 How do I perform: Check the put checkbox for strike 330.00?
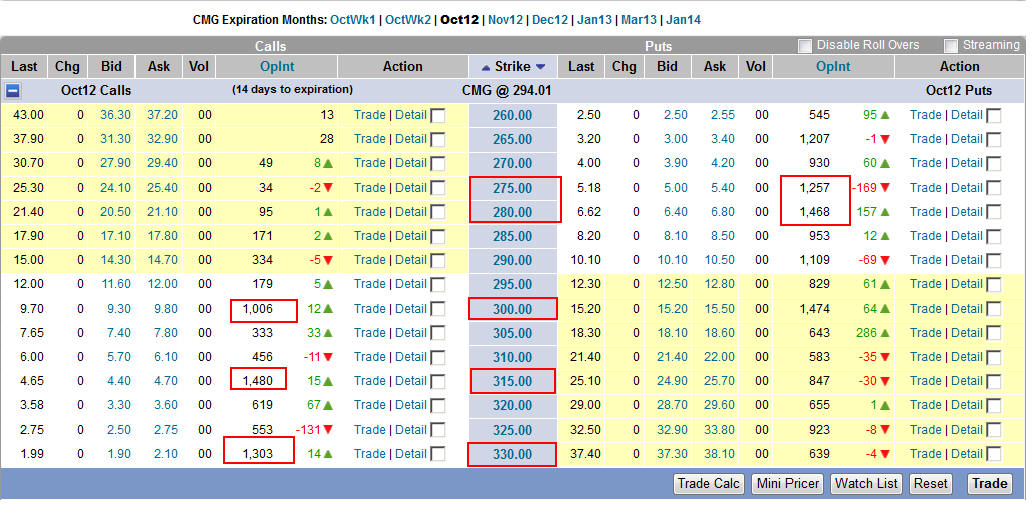(993, 454)
